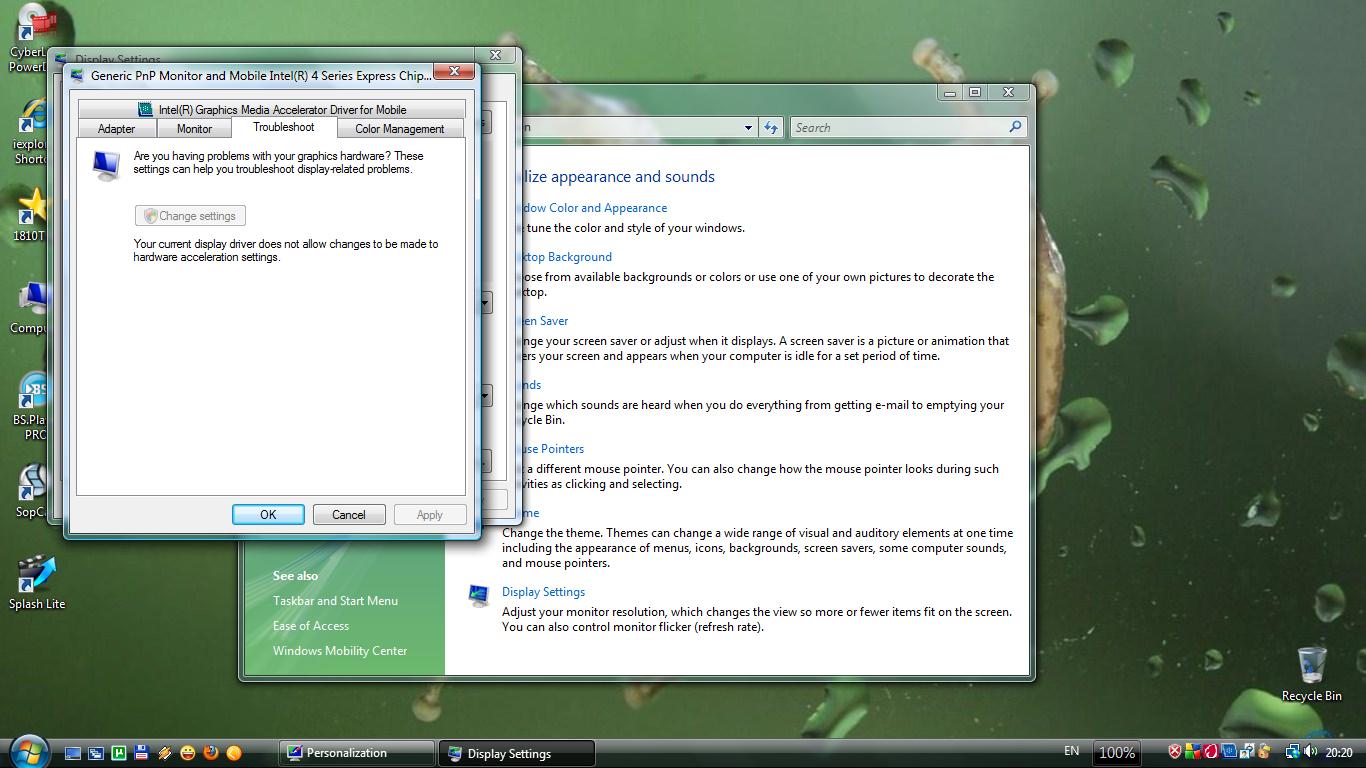Click the search magnifier in Personalization
This screenshot has width=1366, height=768.
1015,127
